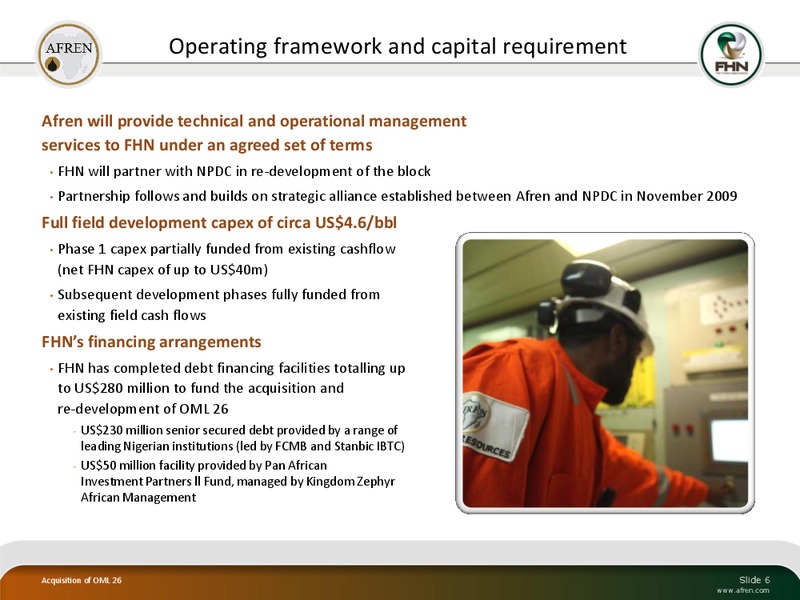Click the line mentioning 'Kingdom Zephyr'

click(x=238, y=482)
